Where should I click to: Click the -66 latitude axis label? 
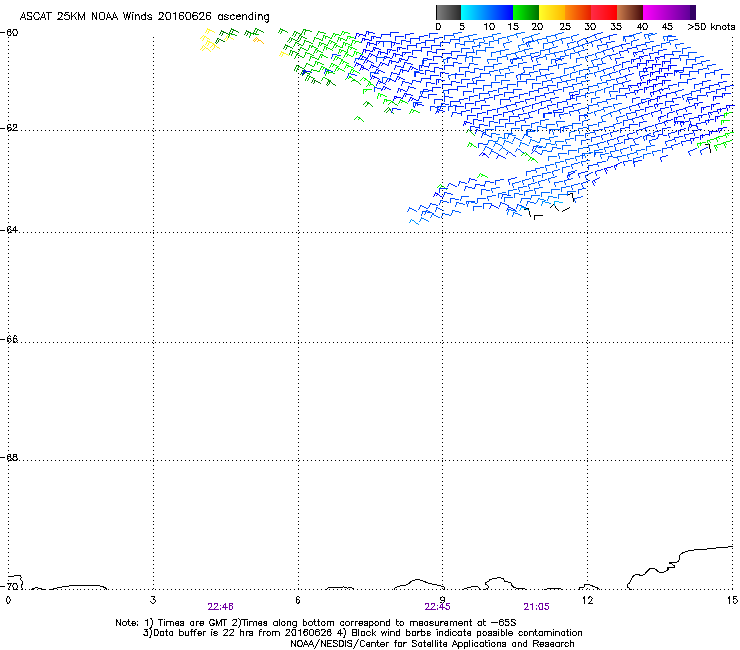tap(9, 340)
